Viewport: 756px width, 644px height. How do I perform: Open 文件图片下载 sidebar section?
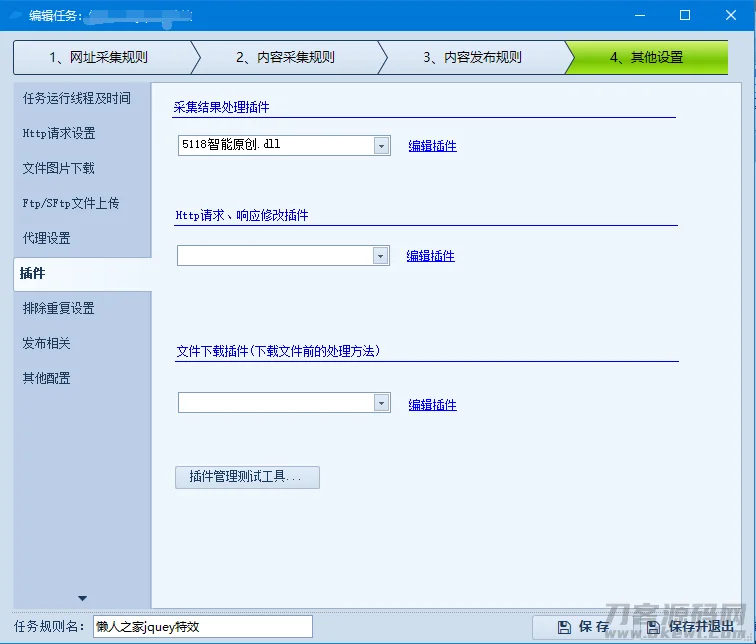pos(59,169)
